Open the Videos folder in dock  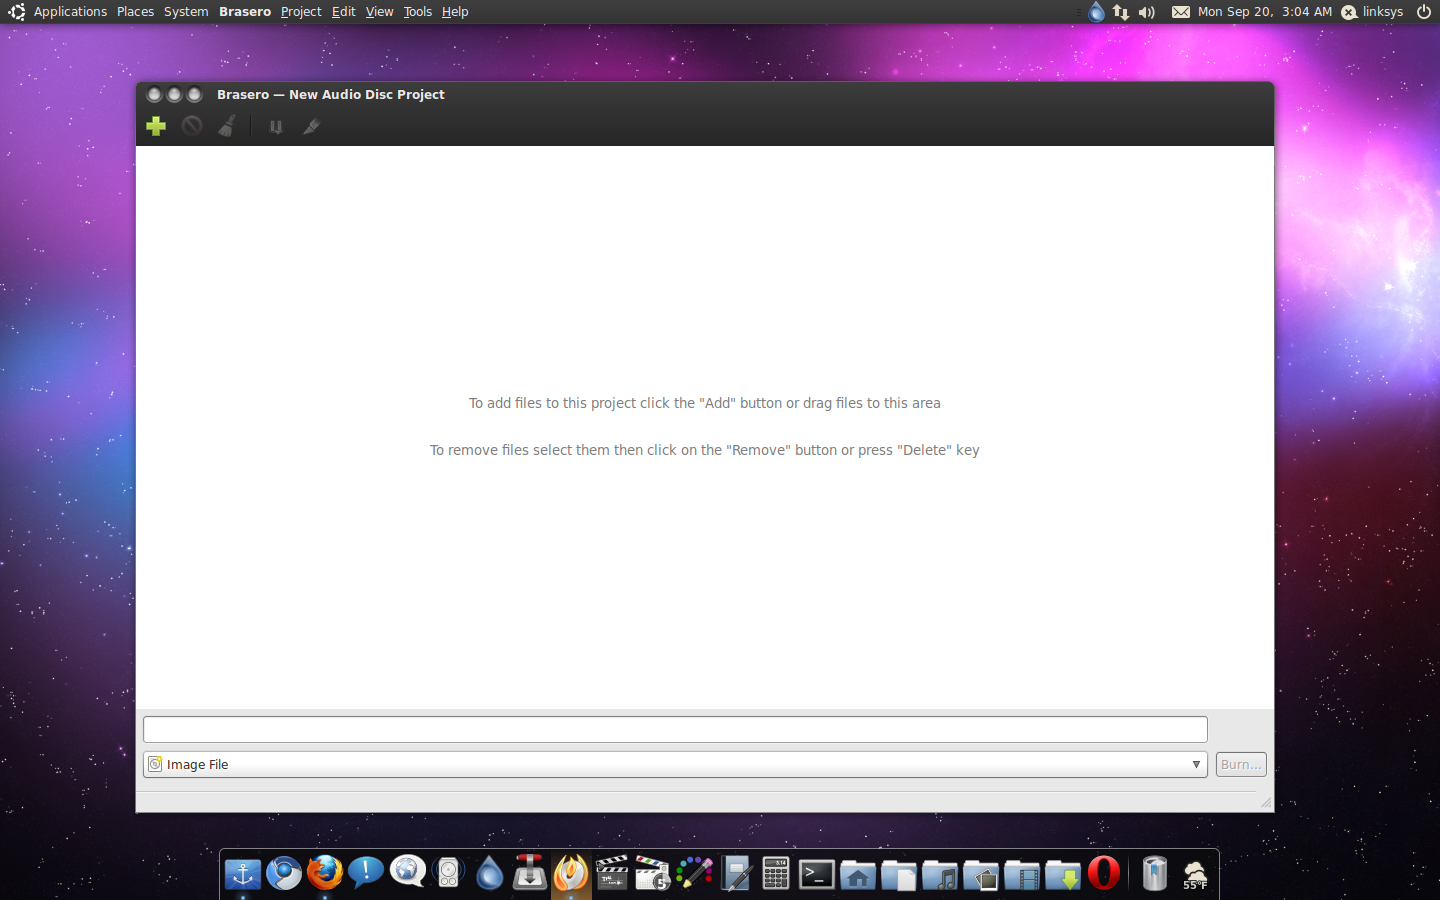coord(1022,875)
